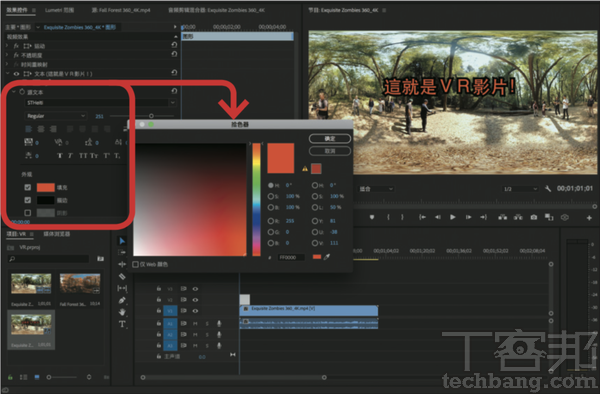Image resolution: width=600 pixels, height=394 pixels.
Task: Check the Web colors only checkbox
Action: click(x=135, y=264)
